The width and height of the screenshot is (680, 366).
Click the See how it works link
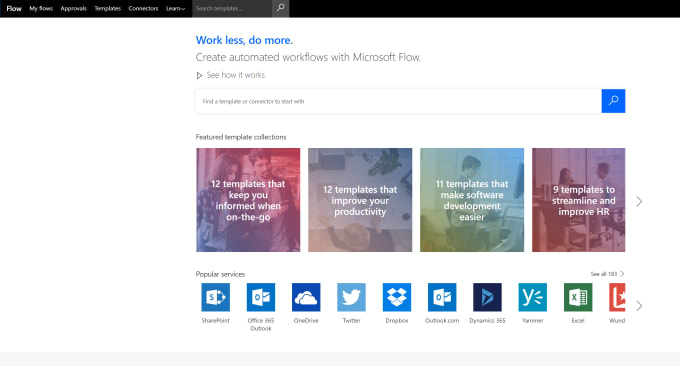(x=235, y=75)
